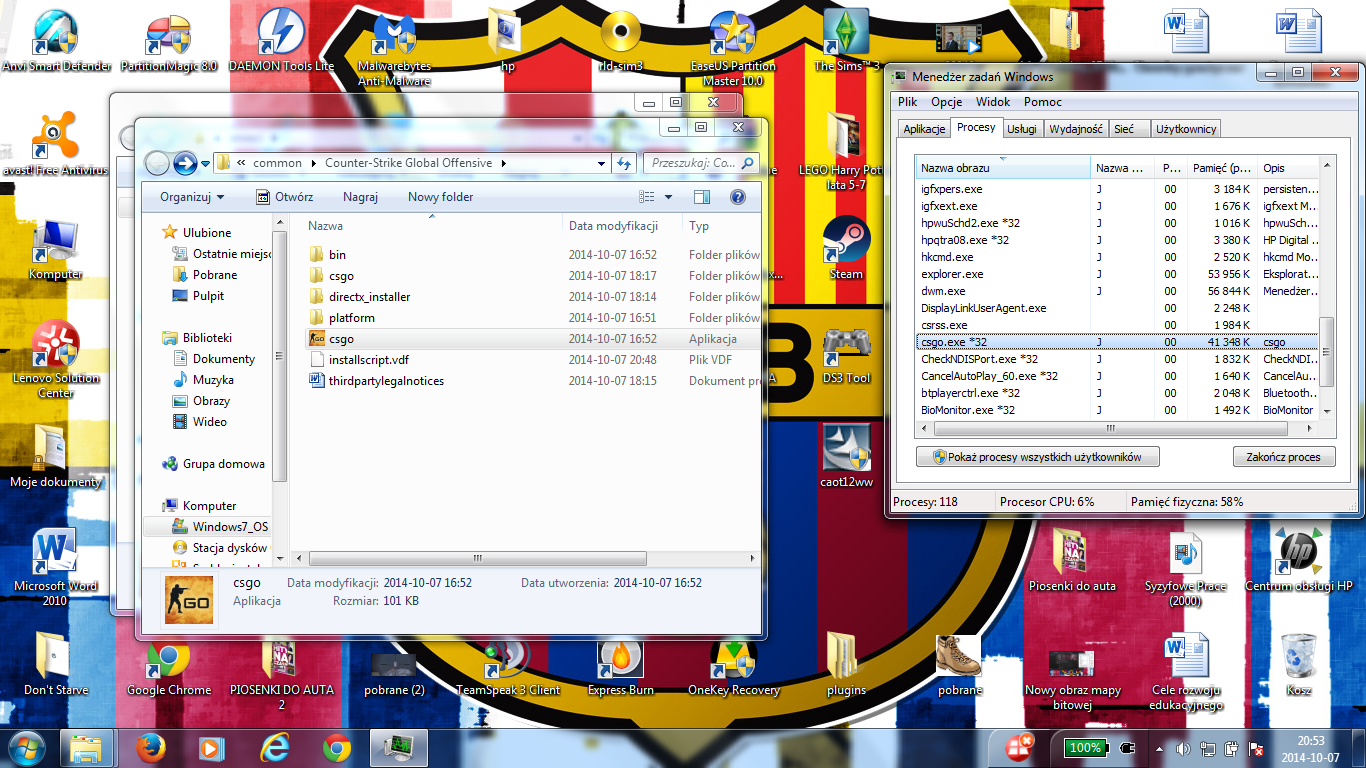Screen dimensions: 1366x768
Task: Select the installscript.vdf file
Action: click(x=533, y=360)
